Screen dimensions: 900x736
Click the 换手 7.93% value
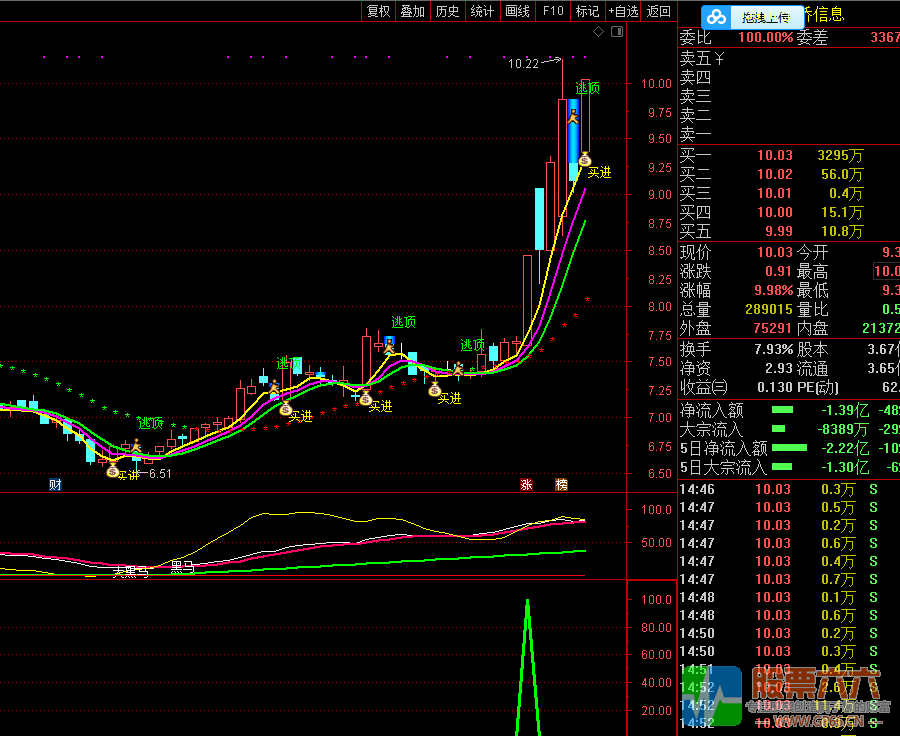coord(773,349)
